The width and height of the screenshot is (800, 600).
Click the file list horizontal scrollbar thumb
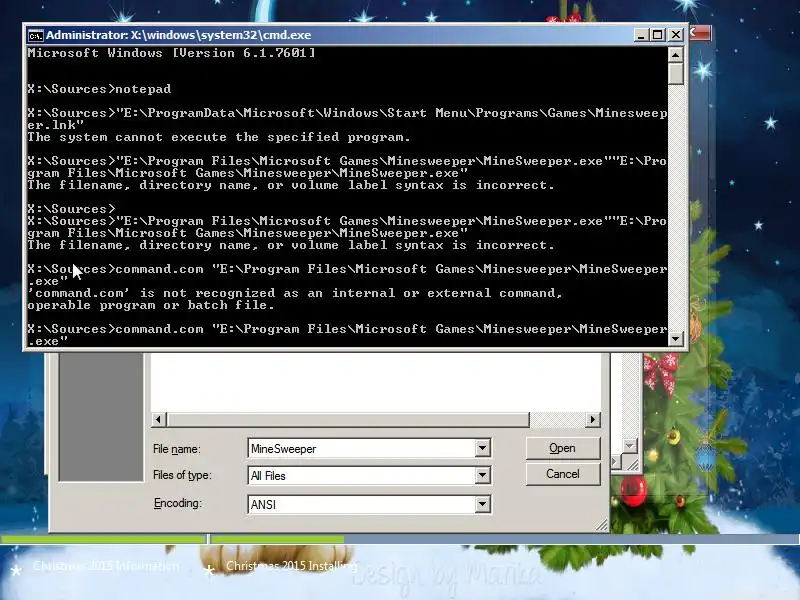(348, 419)
